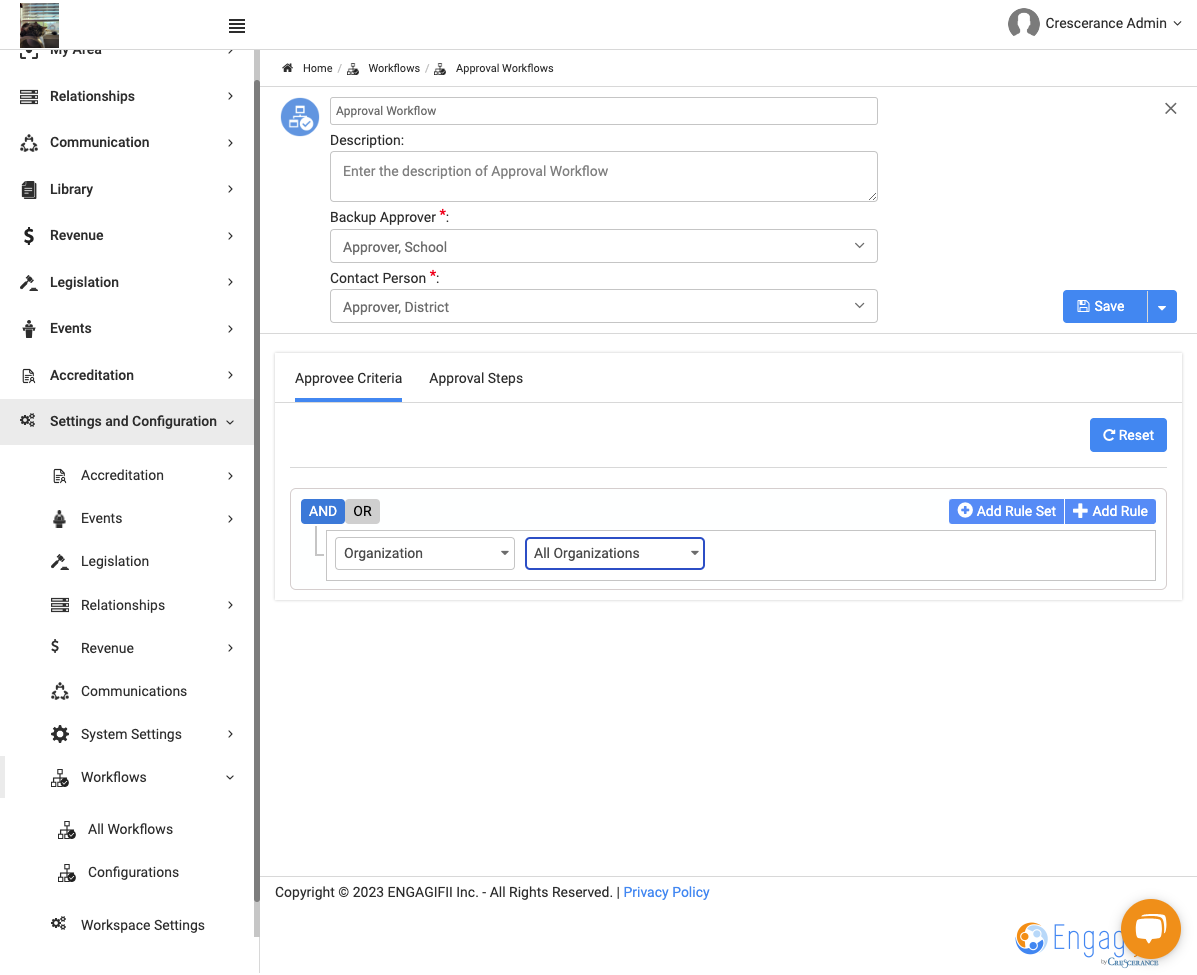Image resolution: width=1197 pixels, height=975 pixels.
Task: Open the Crescerance Admin user avatar
Action: 1023,23
